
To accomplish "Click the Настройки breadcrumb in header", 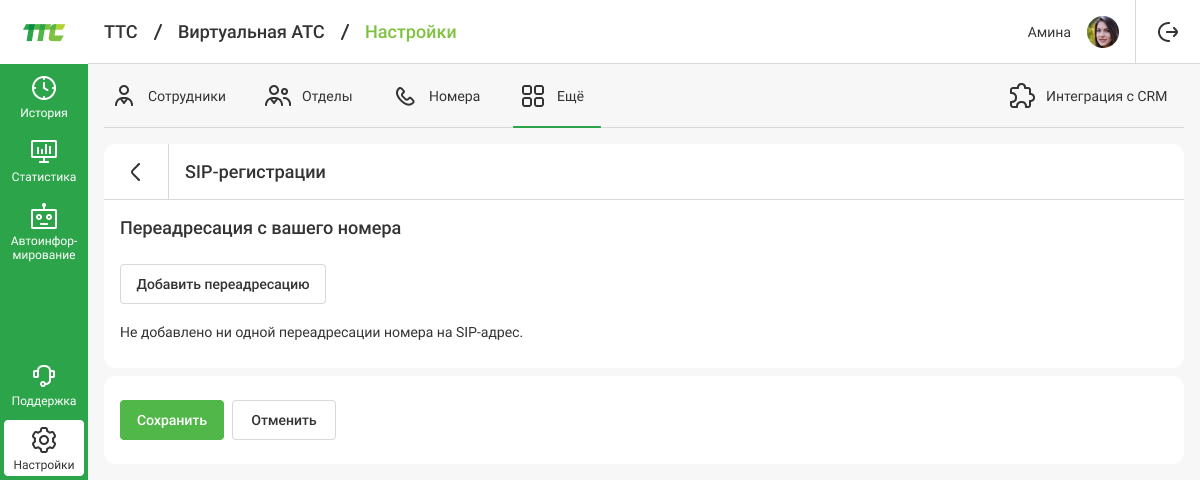I will [410, 32].
